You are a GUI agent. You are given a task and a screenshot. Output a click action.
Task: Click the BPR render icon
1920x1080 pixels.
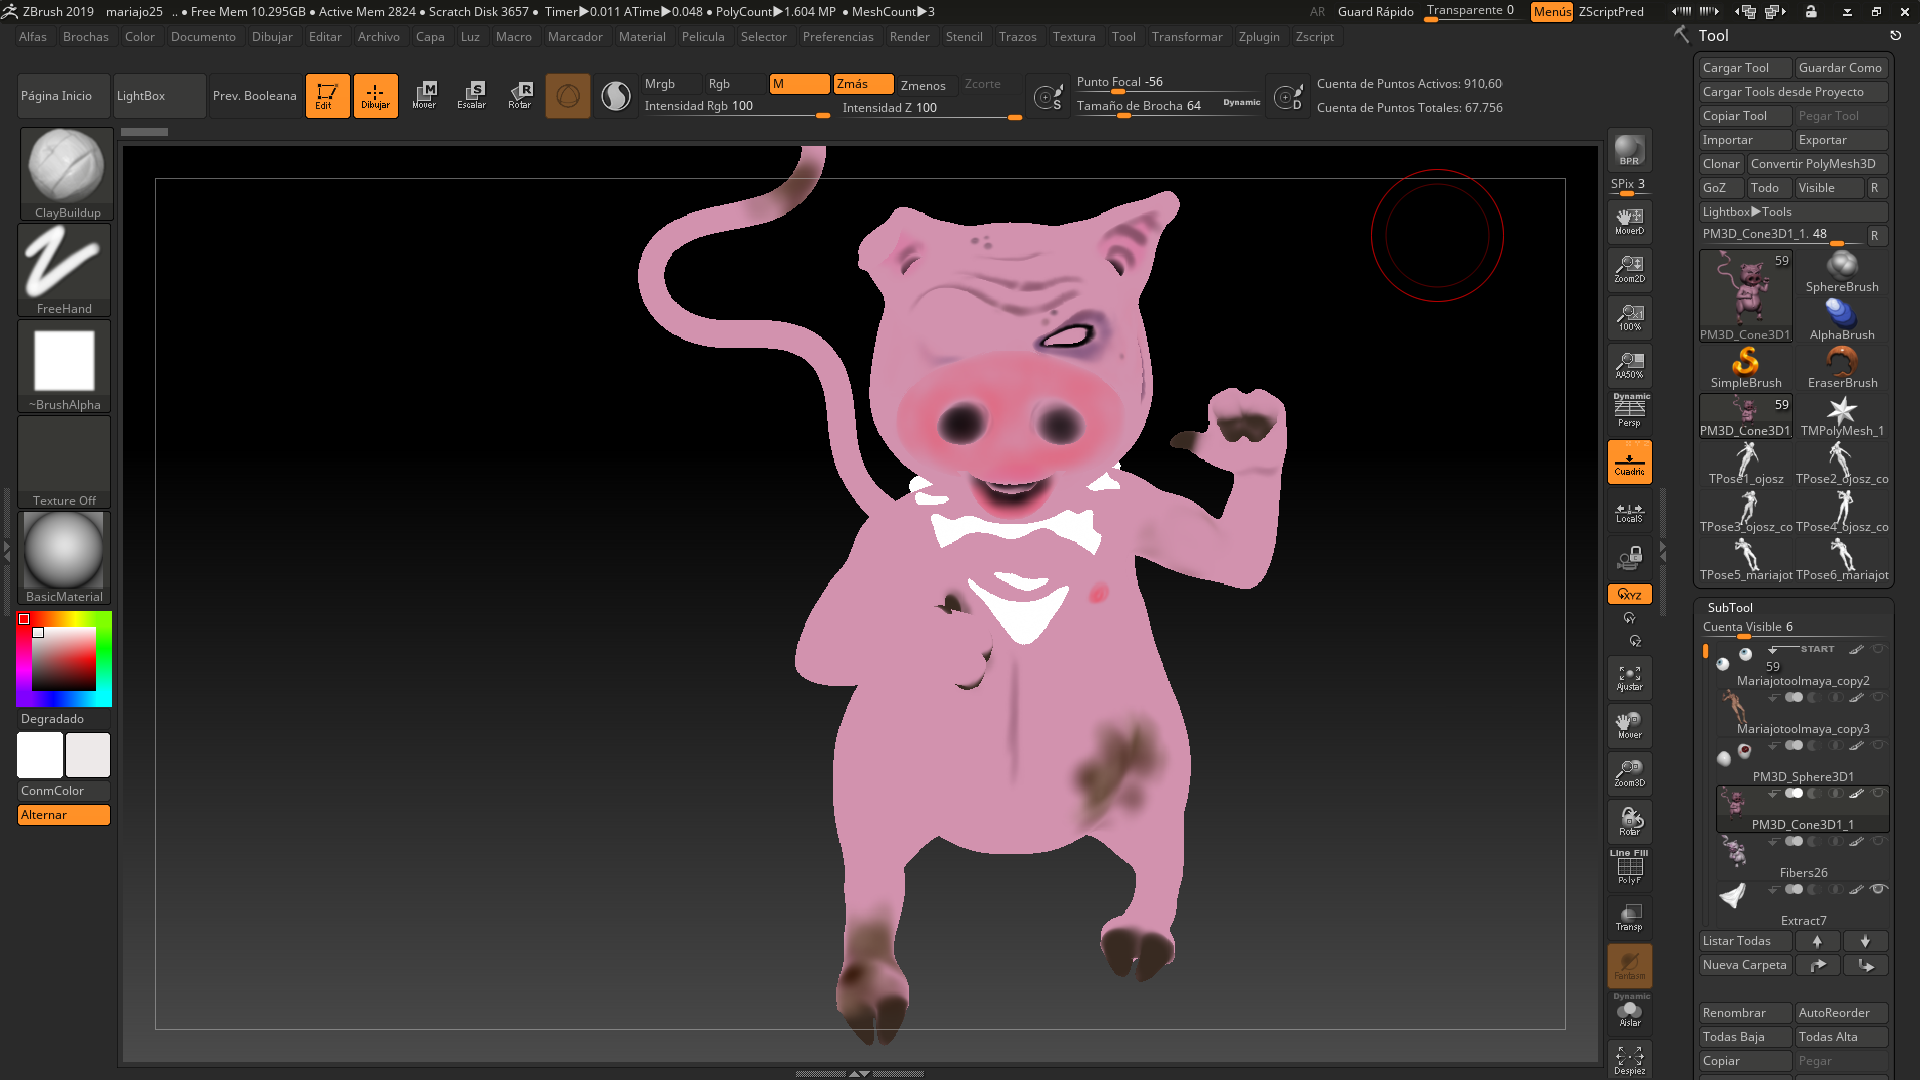click(1629, 151)
